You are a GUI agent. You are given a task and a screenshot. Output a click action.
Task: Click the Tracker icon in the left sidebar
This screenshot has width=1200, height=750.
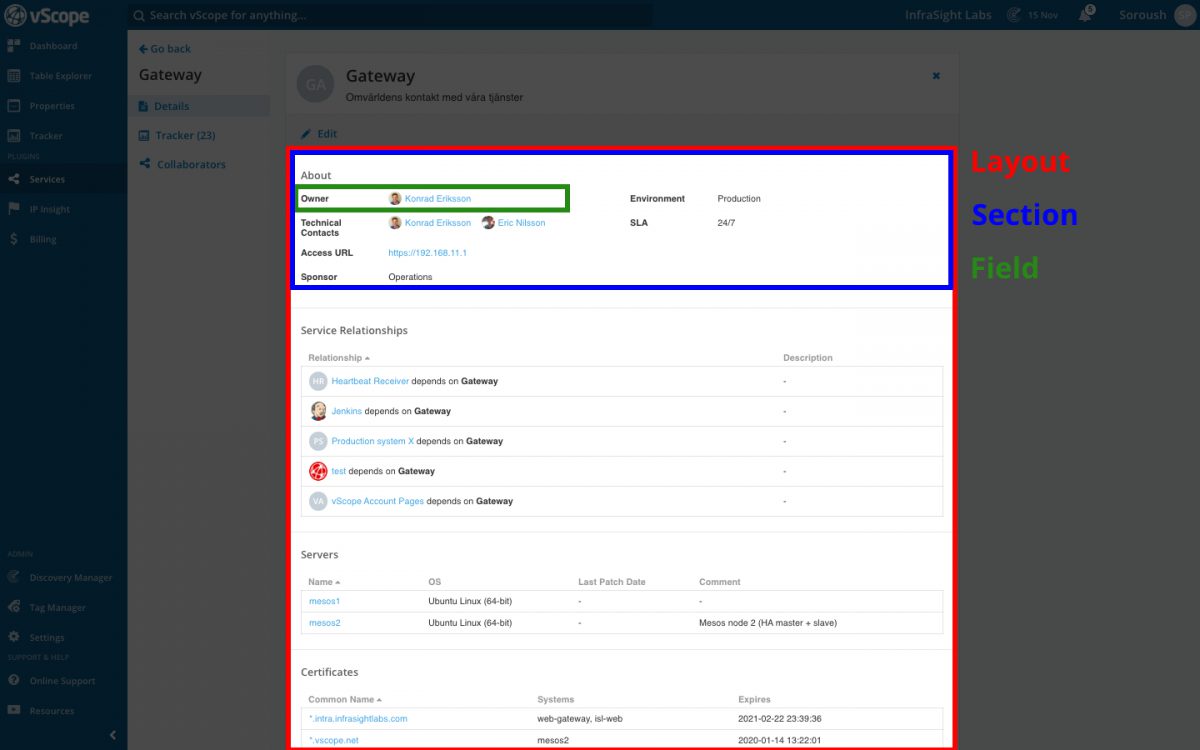(14, 136)
